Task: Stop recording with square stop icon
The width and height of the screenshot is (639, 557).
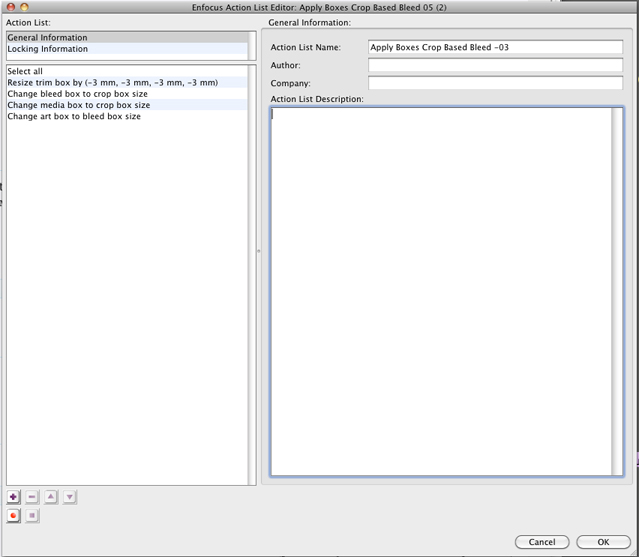Action: pos(32,516)
